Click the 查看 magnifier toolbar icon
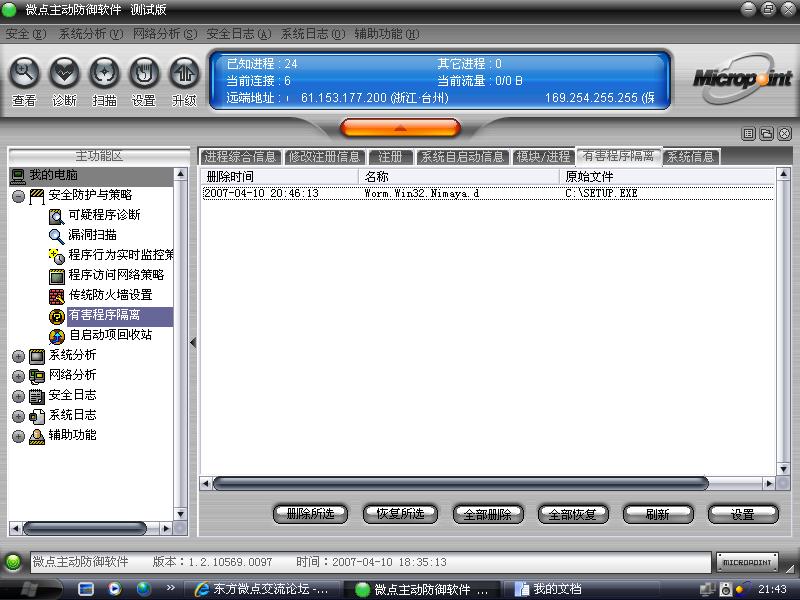 [24, 72]
